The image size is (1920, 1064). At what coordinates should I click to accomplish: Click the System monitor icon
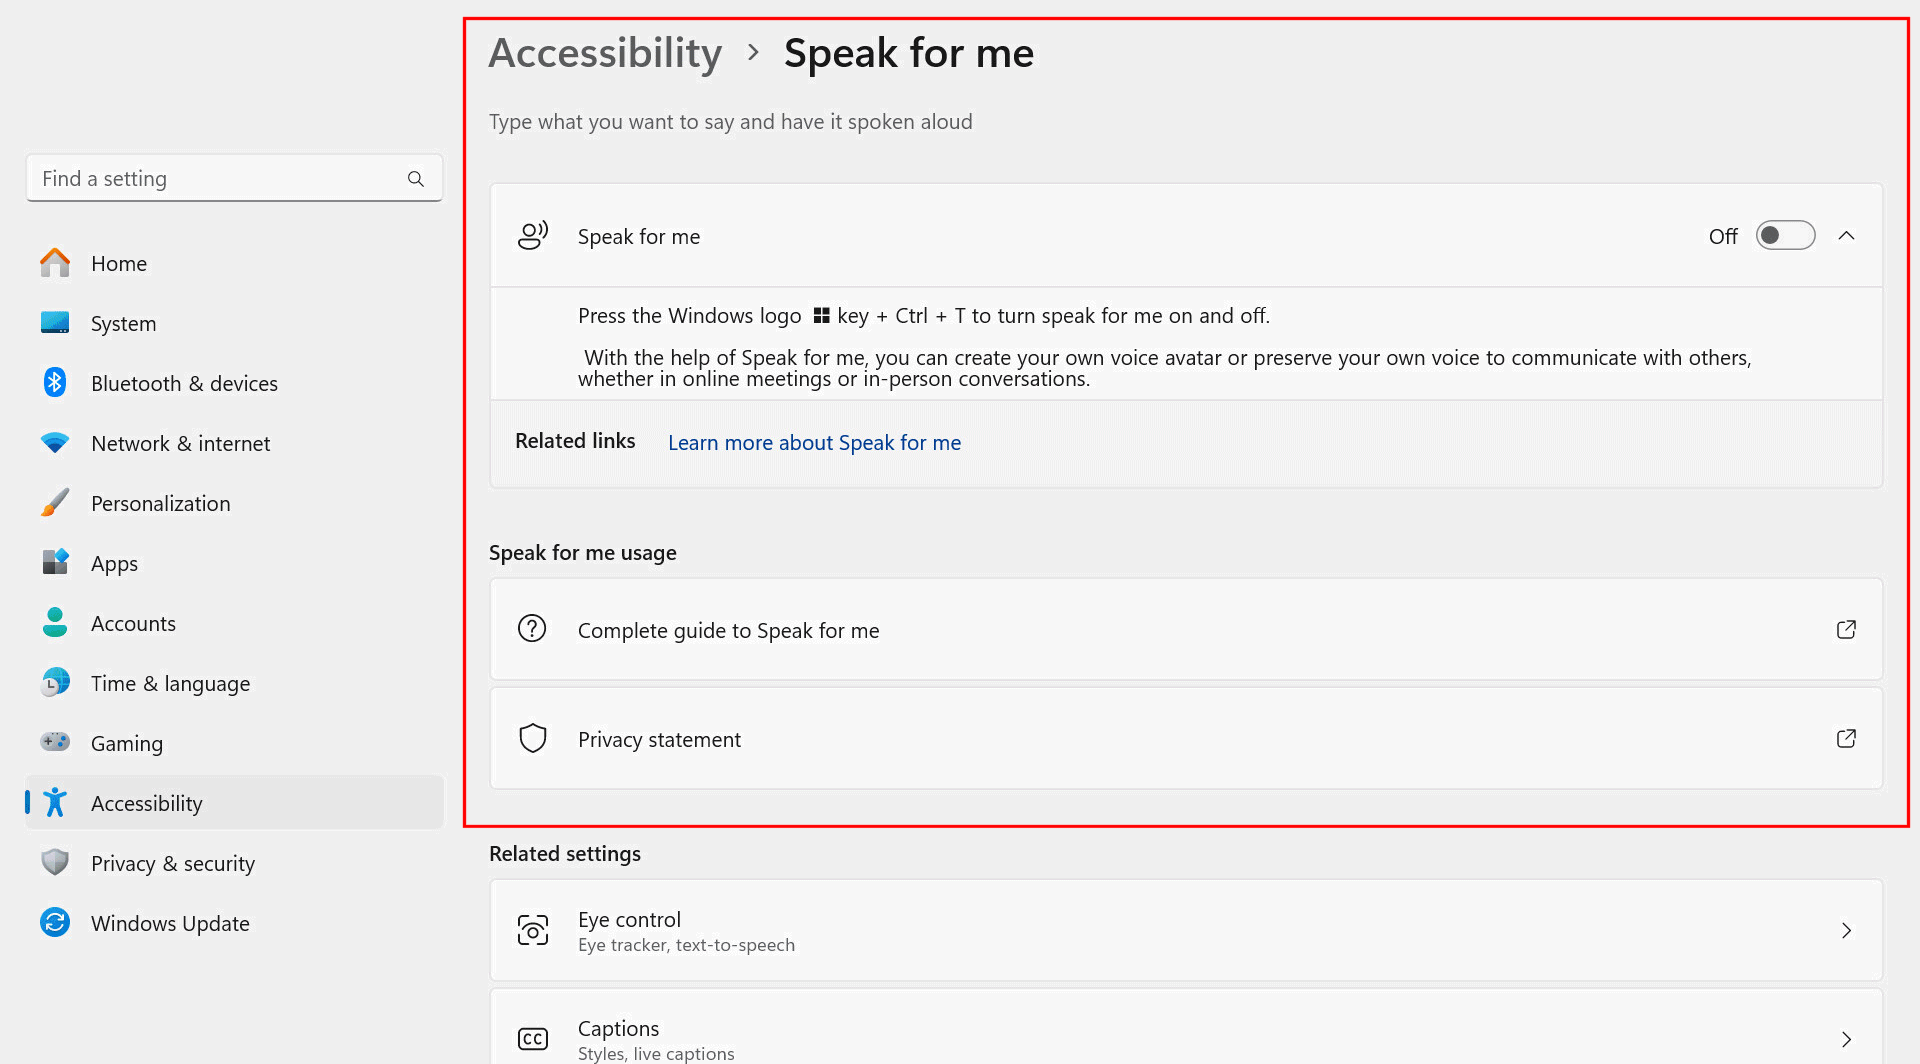tap(55, 323)
